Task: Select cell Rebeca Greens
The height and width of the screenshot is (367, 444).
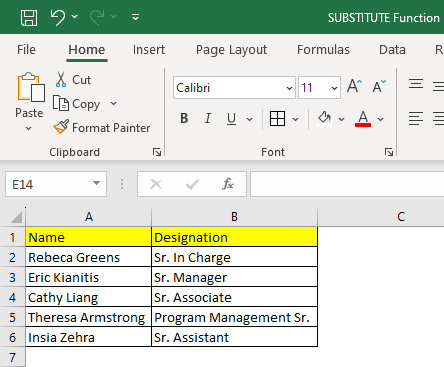Action: (89, 257)
